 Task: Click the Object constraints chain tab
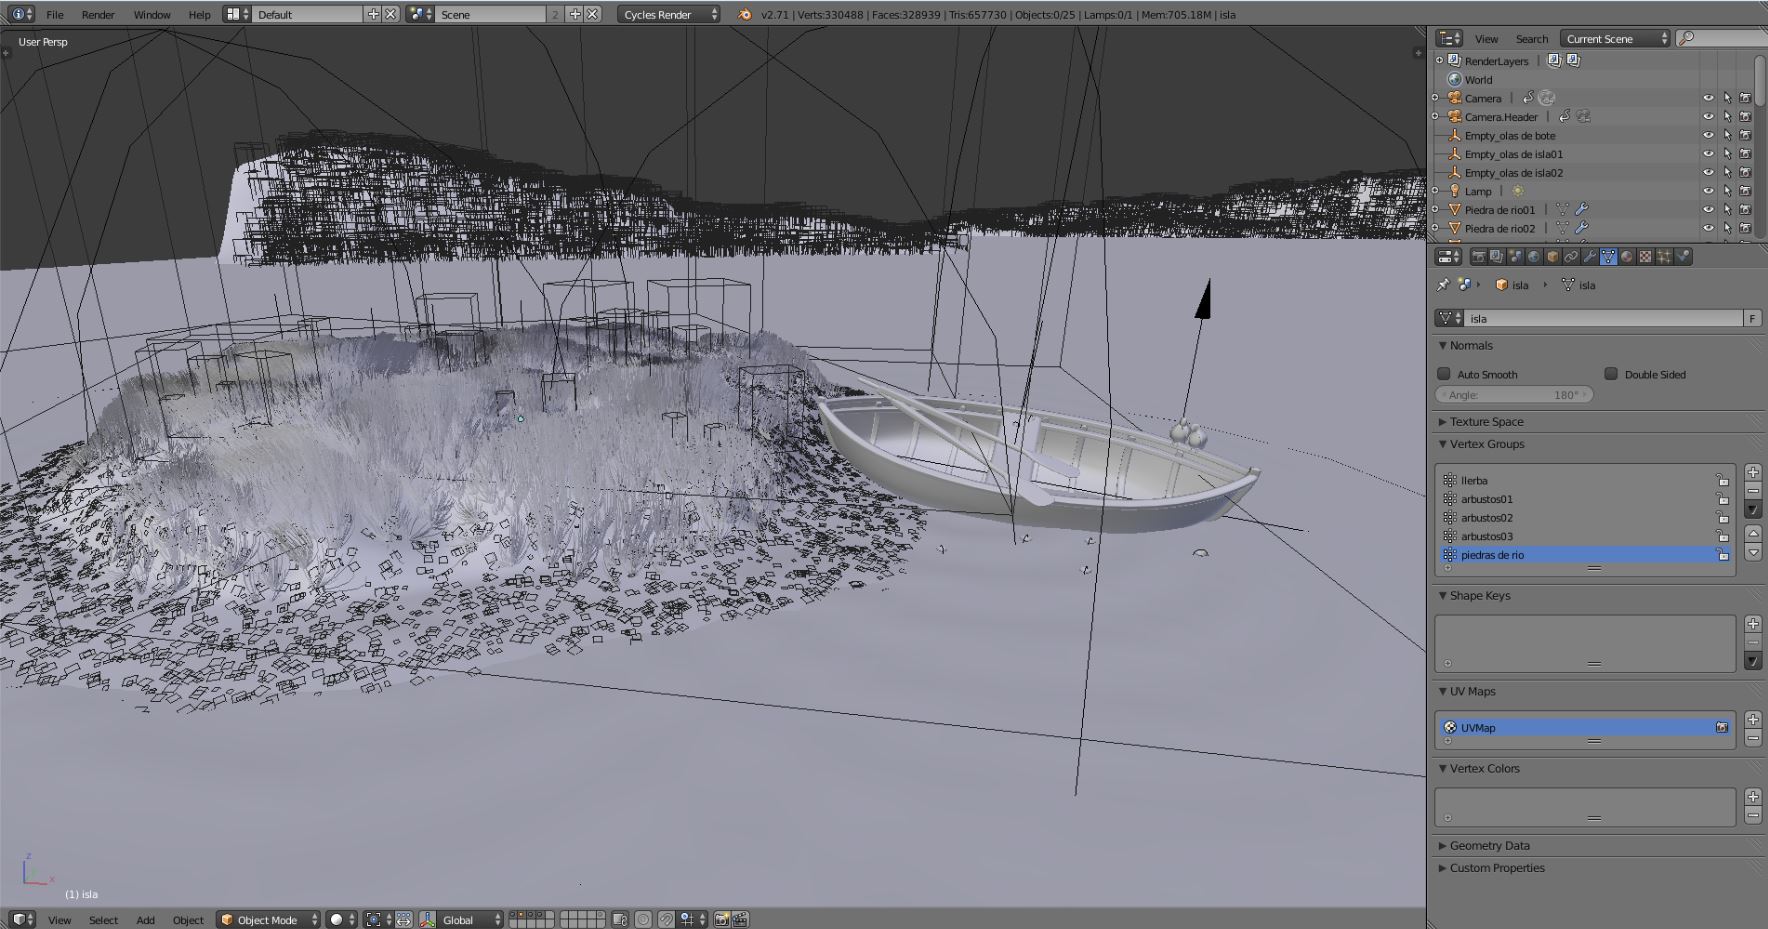(x=1571, y=257)
